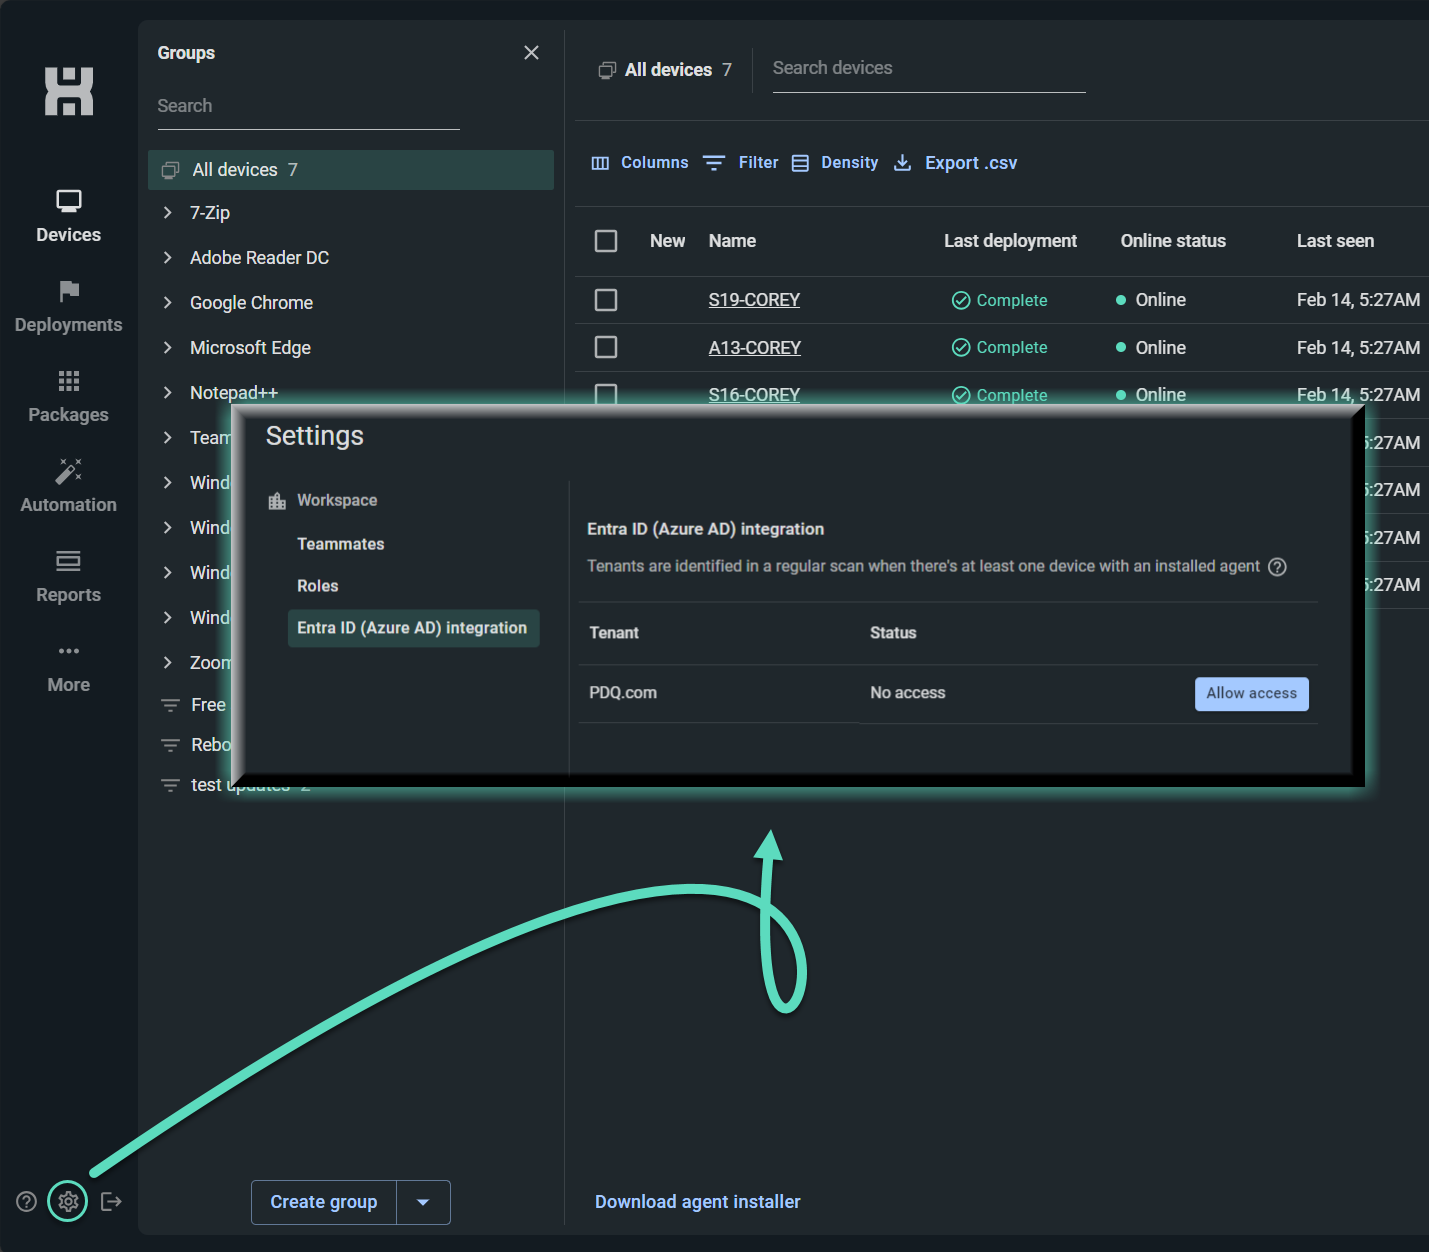This screenshot has width=1429, height=1252.
Task: Click the Search devices field
Action: point(929,69)
